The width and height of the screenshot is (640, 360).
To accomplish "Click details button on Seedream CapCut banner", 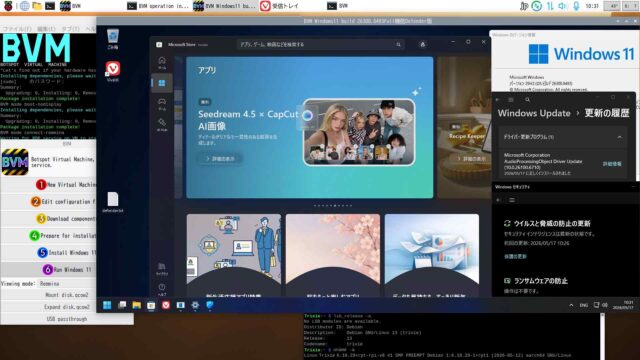I will (x=221, y=158).
